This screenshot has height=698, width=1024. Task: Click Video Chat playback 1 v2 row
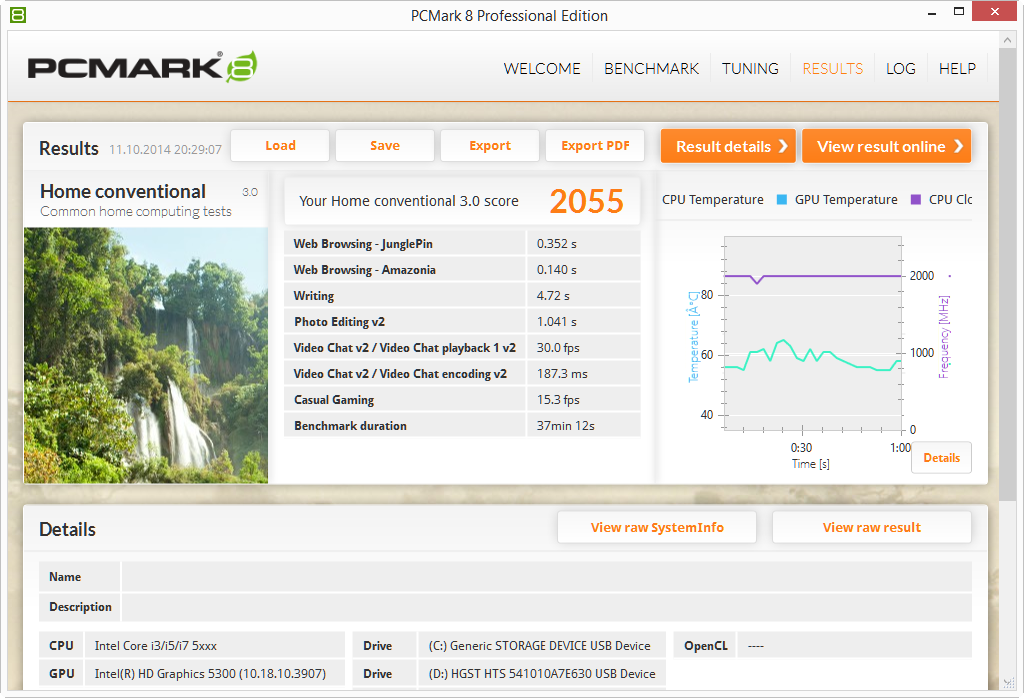pyautogui.click(x=462, y=347)
